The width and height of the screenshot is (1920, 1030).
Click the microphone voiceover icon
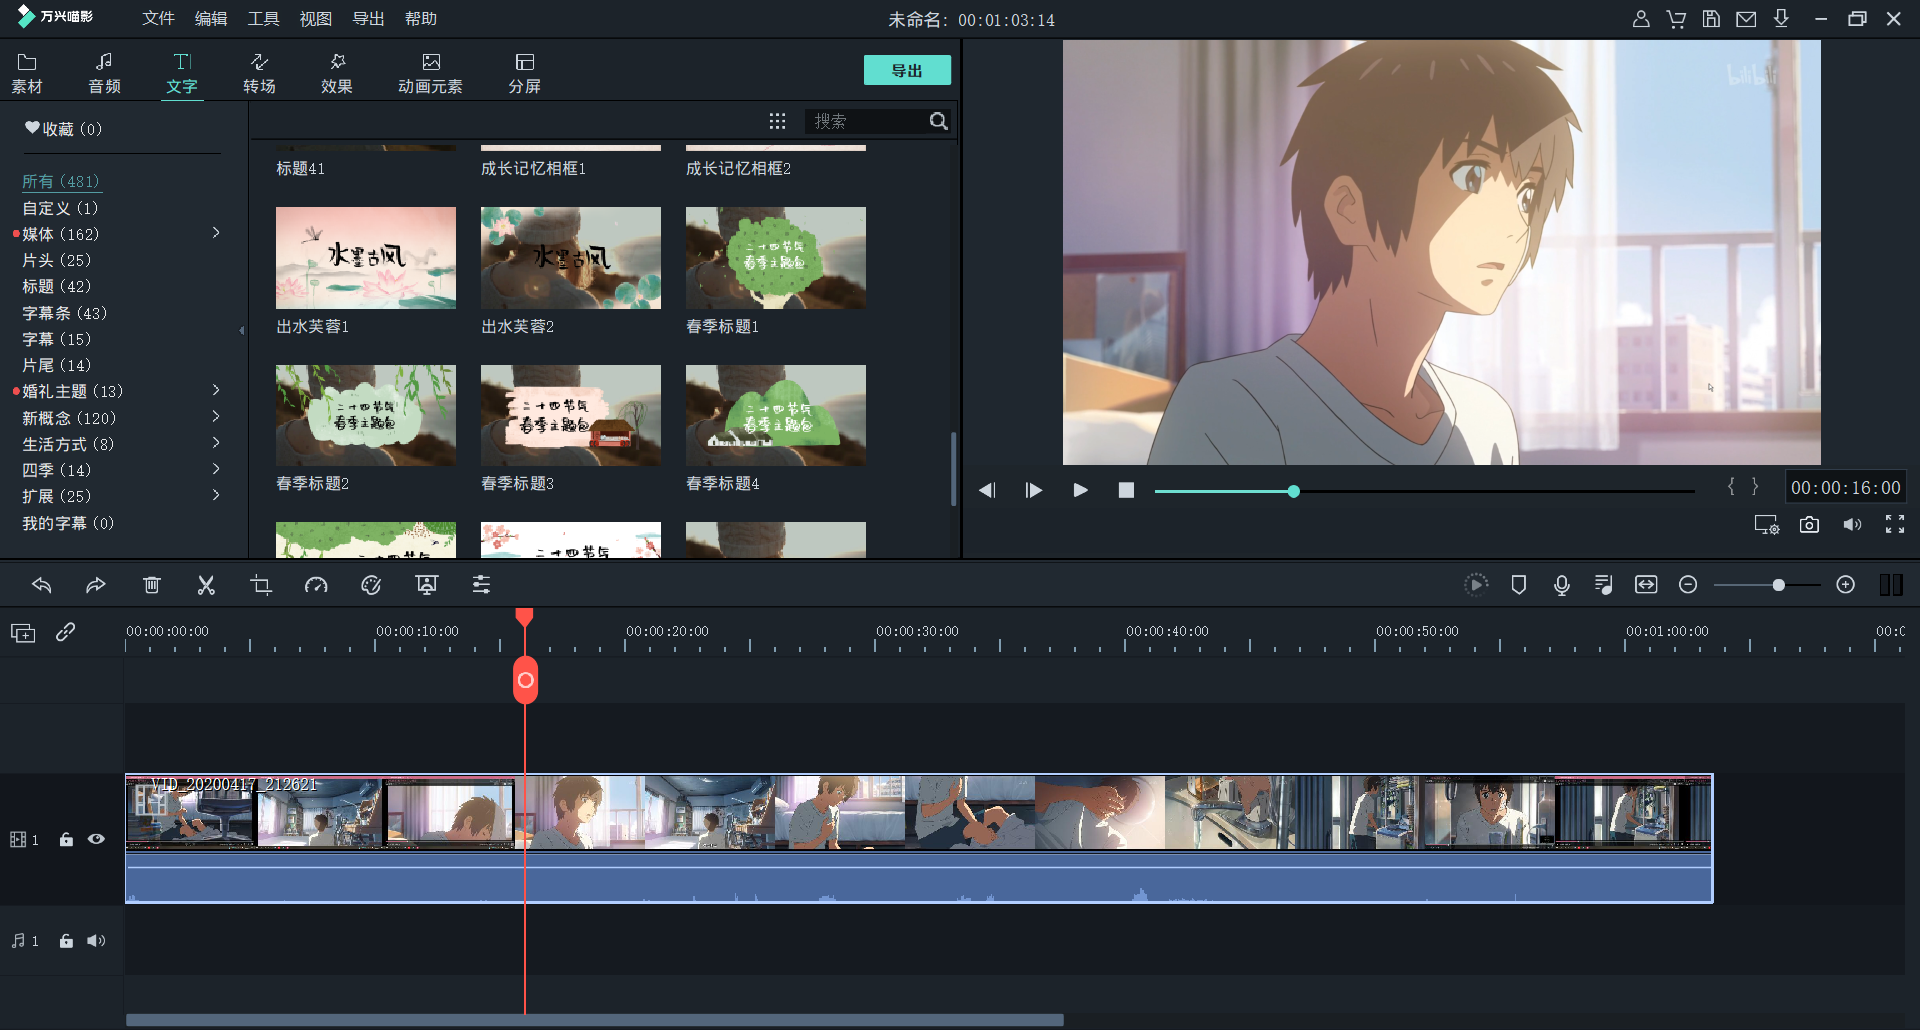[1561, 585]
